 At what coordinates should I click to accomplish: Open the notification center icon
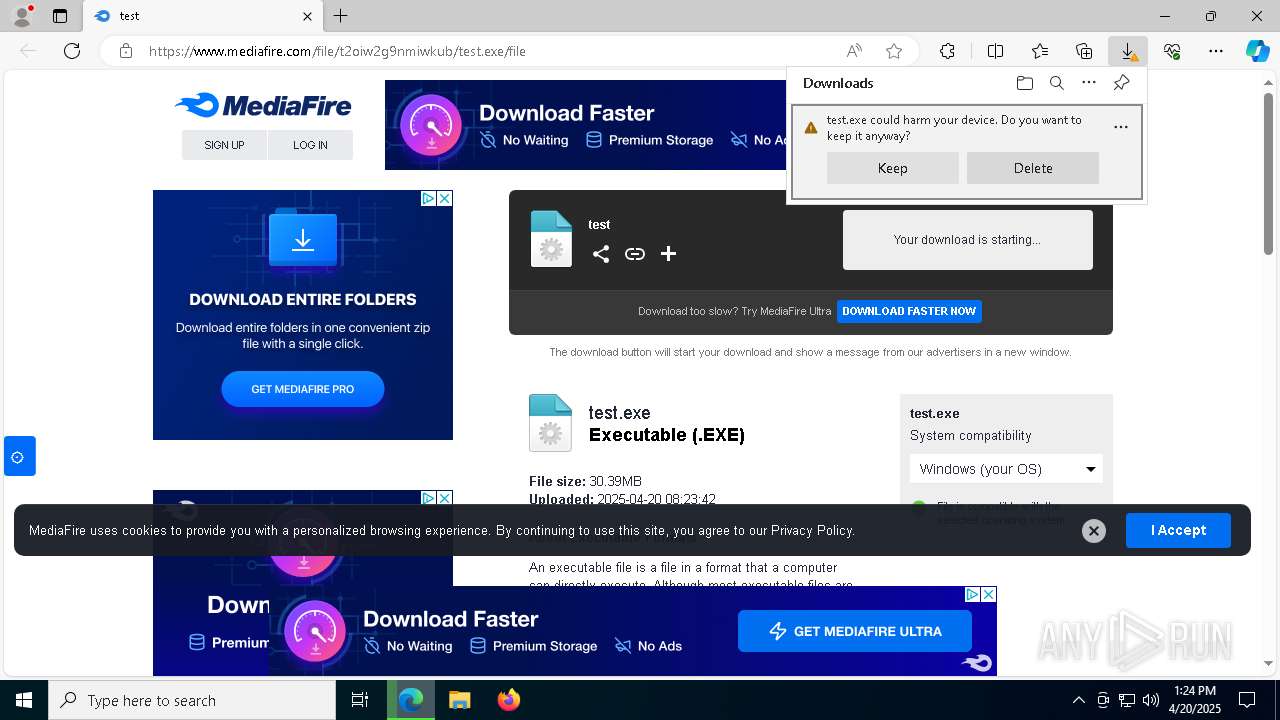point(1247,700)
